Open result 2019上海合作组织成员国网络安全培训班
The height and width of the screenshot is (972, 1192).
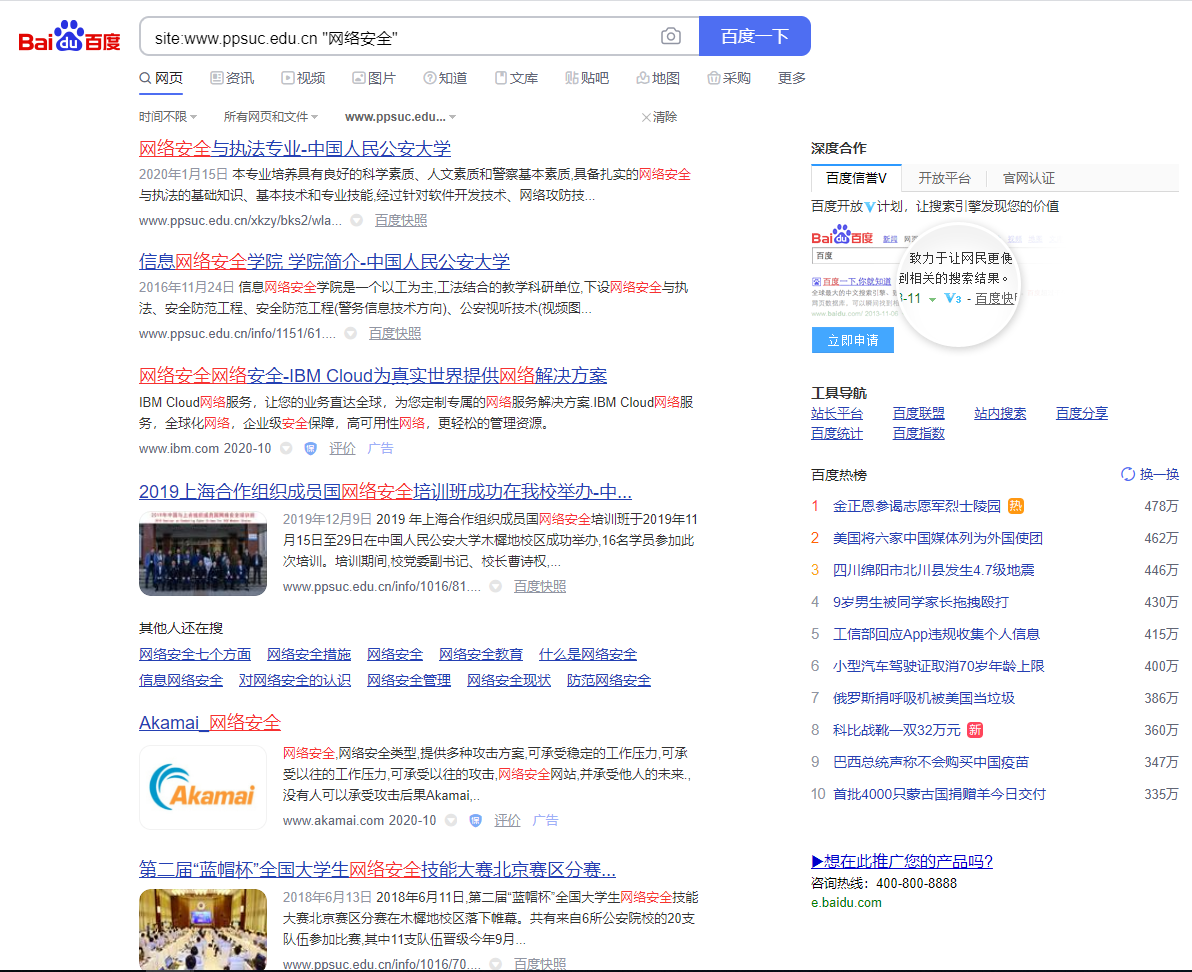[x=385, y=492]
